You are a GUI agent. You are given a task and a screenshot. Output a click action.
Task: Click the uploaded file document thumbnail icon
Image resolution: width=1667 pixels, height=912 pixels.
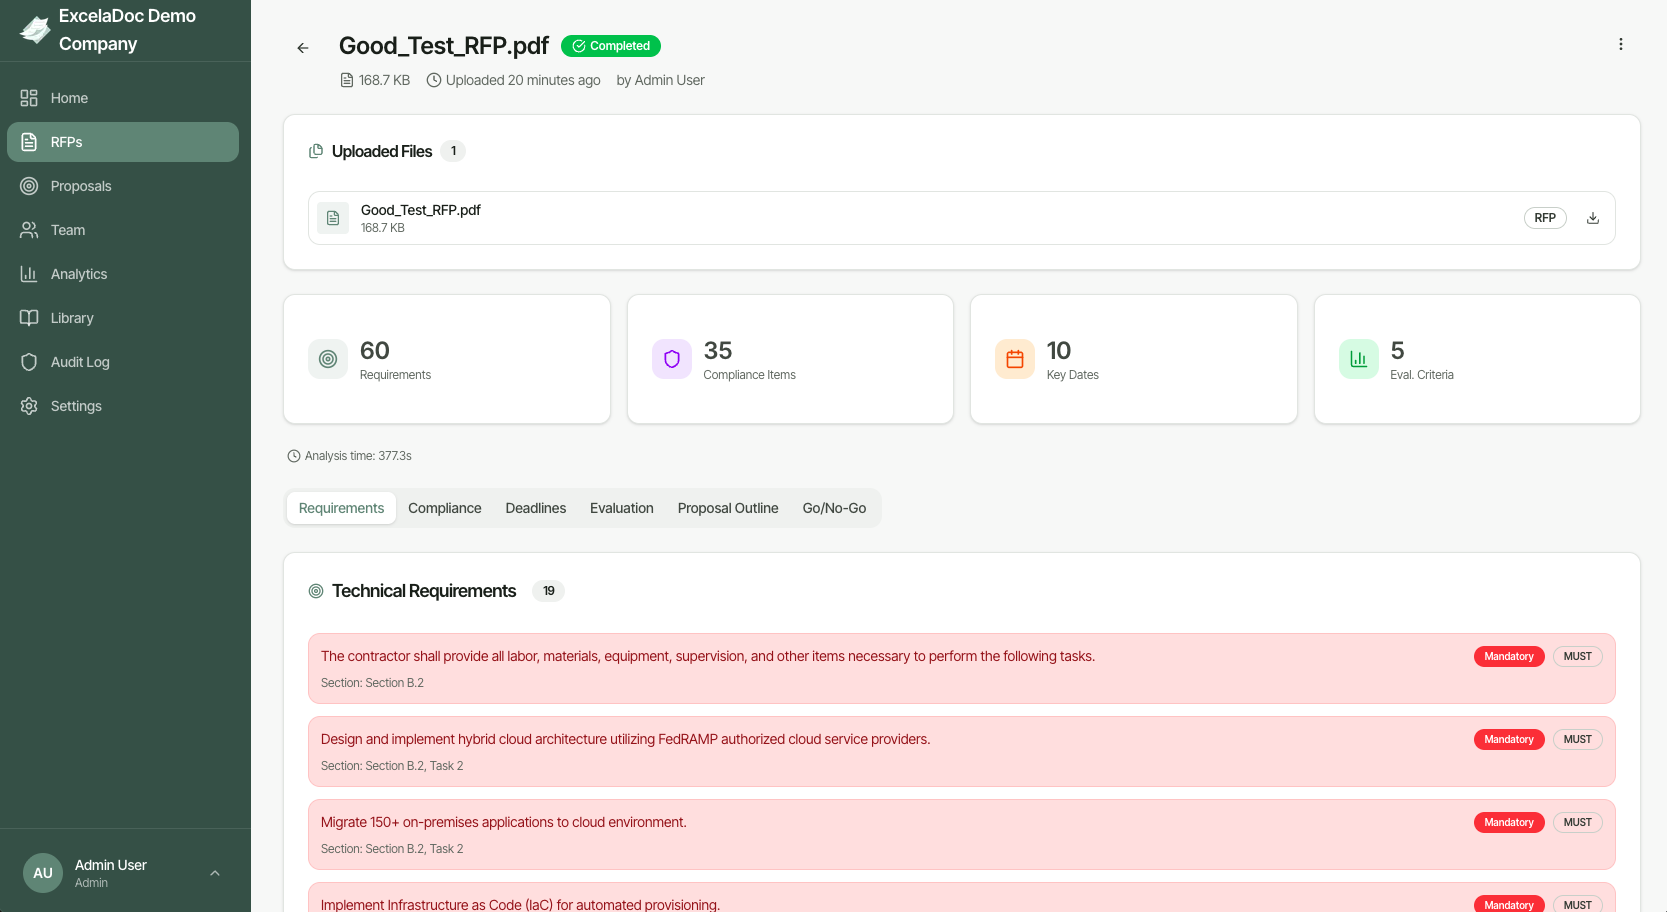[333, 218]
